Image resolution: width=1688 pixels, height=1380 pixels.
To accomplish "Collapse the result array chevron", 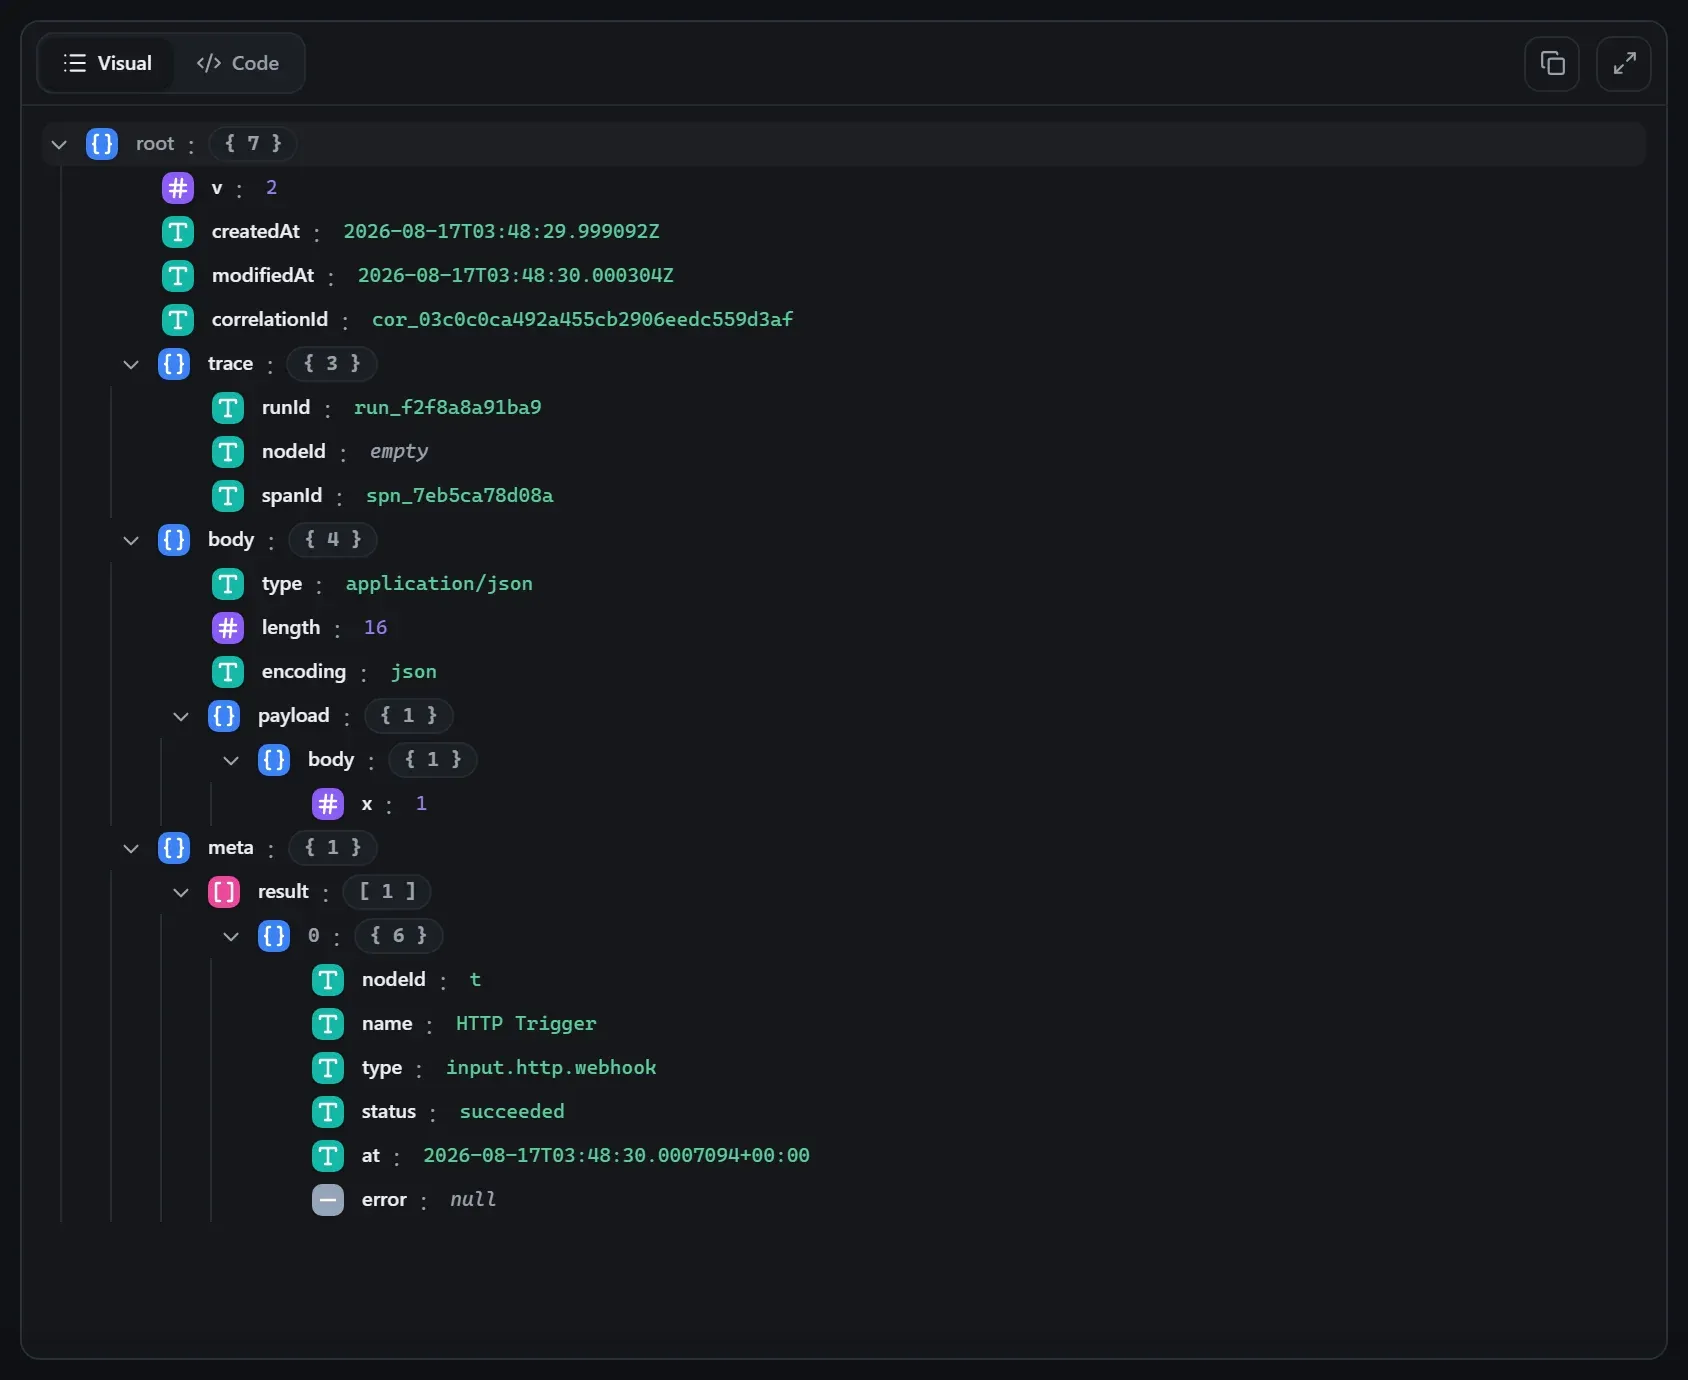I will click(181, 892).
